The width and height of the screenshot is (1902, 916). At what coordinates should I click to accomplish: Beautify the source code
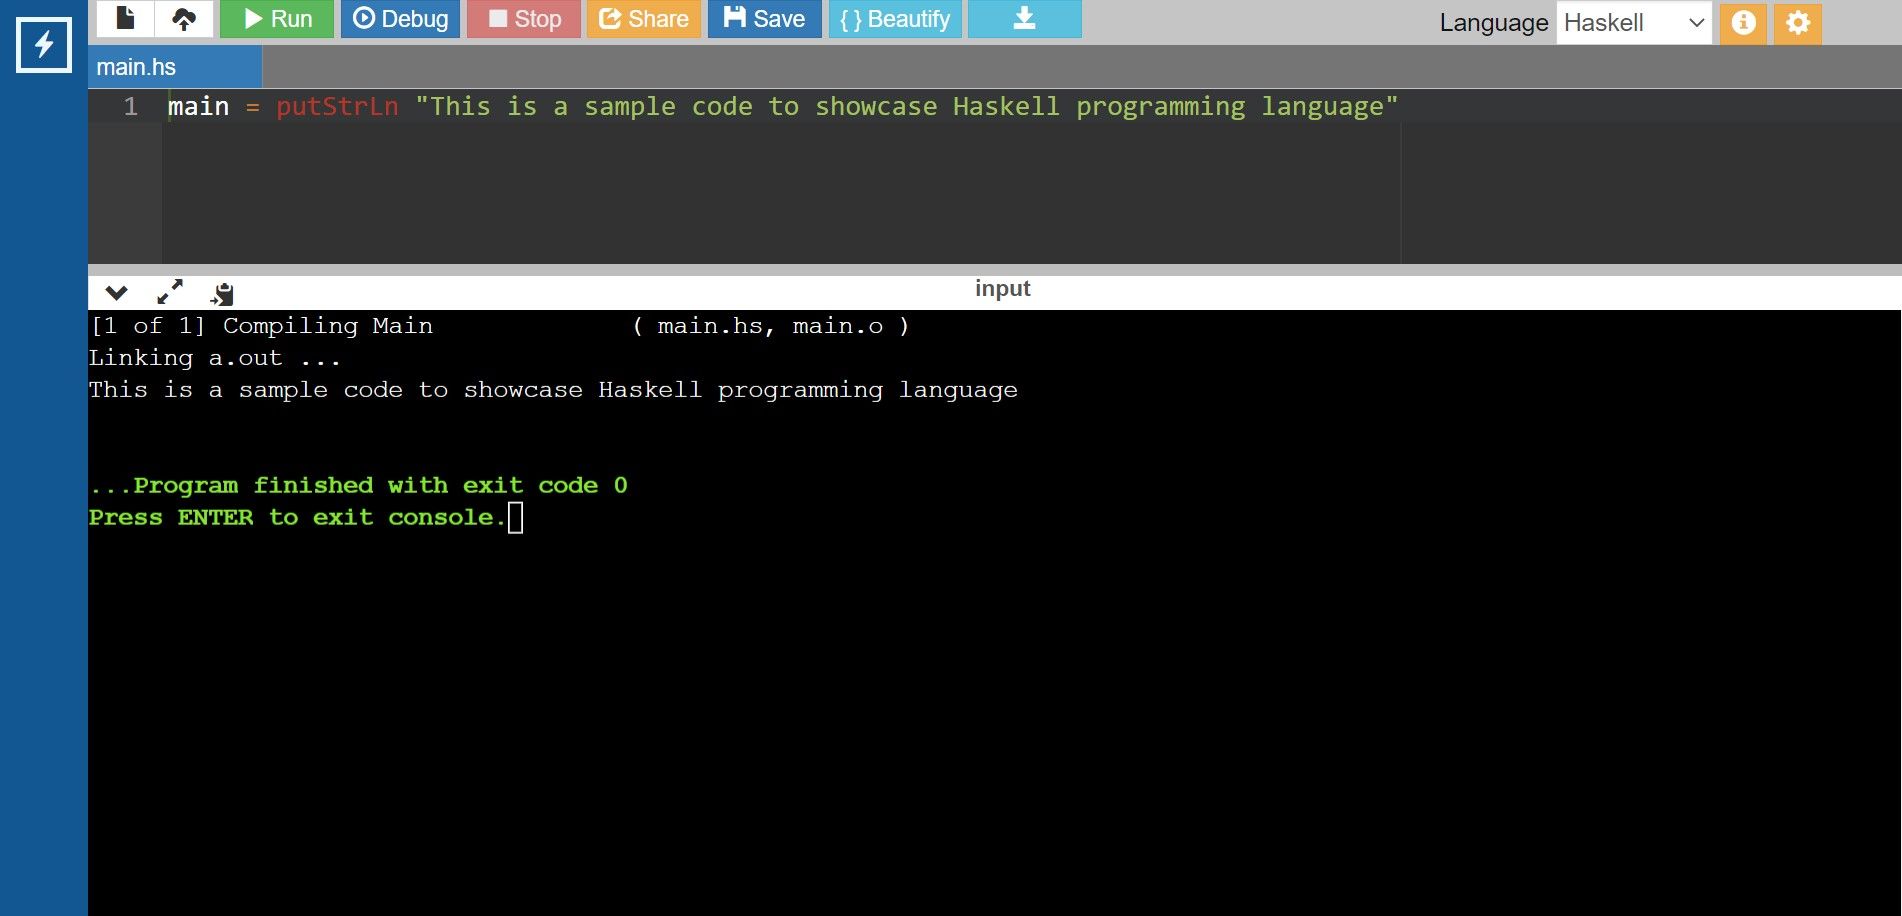click(x=895, y=17)
